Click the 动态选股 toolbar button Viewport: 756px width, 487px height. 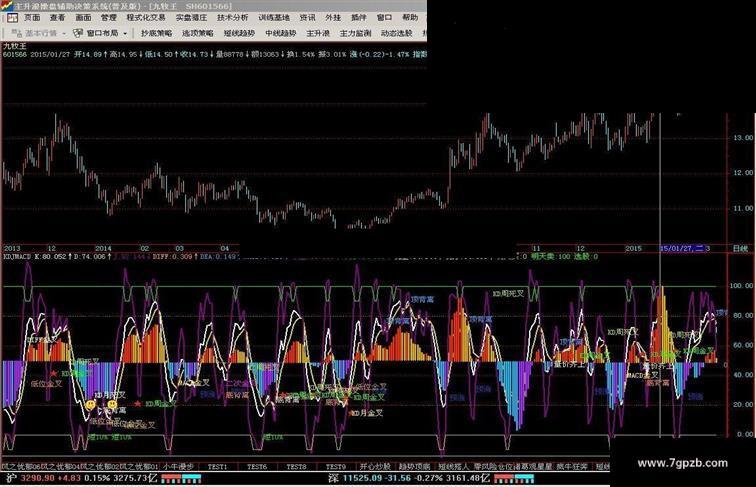click(x=397, y=33)
